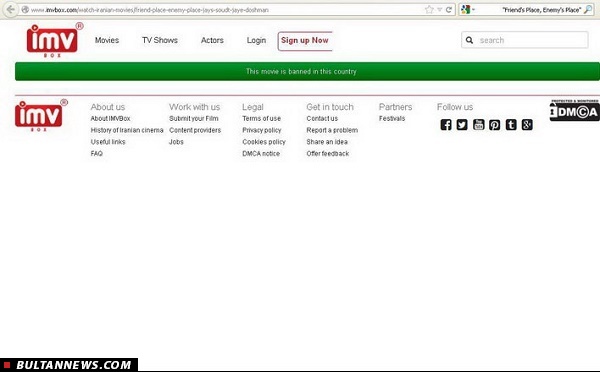The image size is (600, 372).
Task: Visit the YouTube icon under Follow us
Action: [478, 124]
